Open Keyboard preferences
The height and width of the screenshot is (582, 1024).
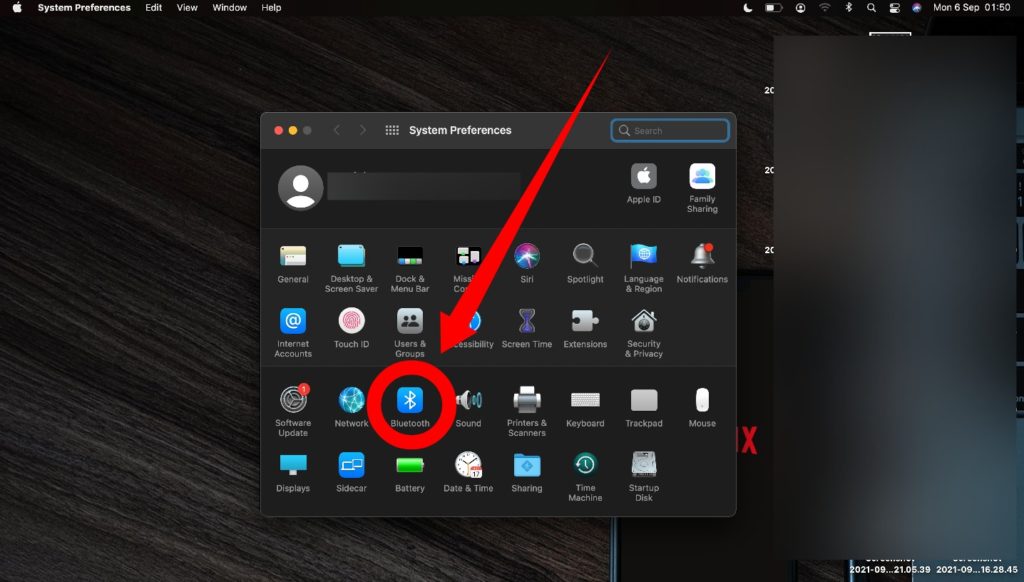(x=585, y=407)
